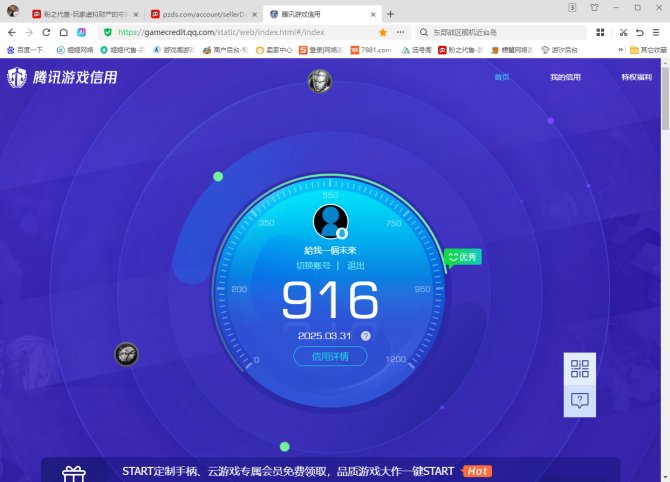670x482 pixels.
Task: Click the START定制手柄 promotion banner text
Action: 288,471
